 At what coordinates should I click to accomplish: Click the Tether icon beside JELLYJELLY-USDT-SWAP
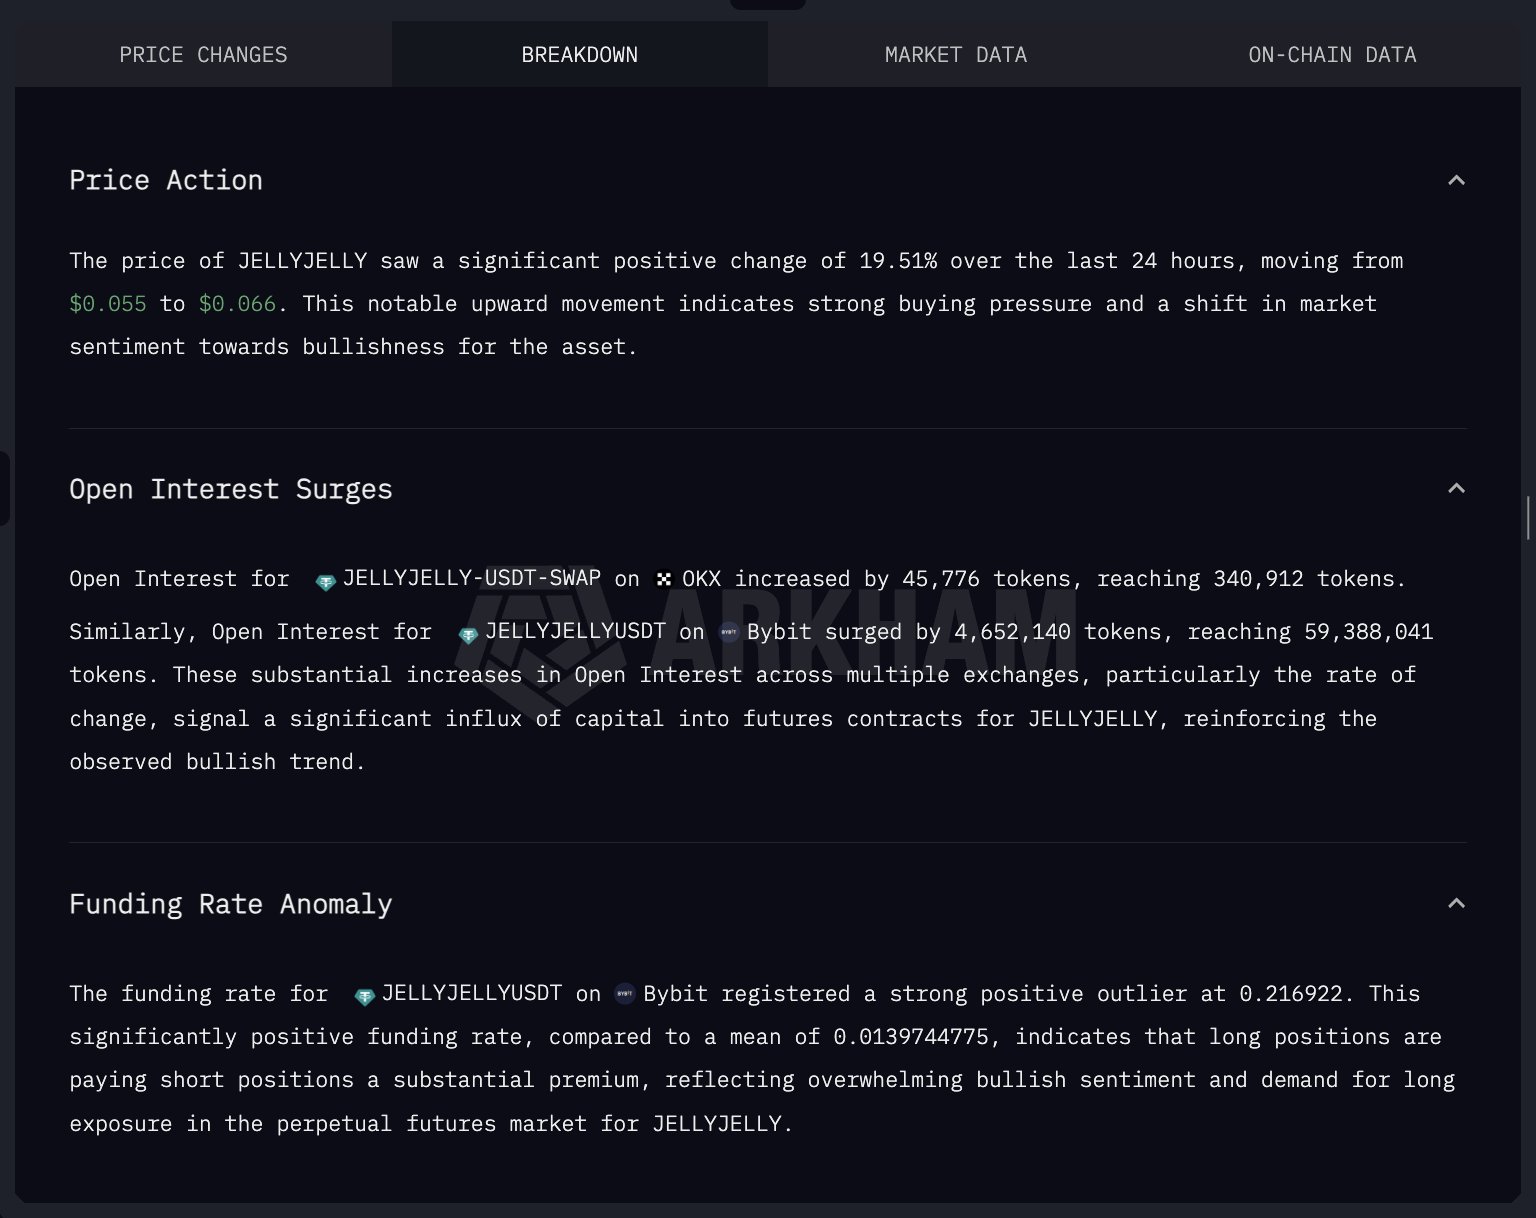click(x=325, y=582)
